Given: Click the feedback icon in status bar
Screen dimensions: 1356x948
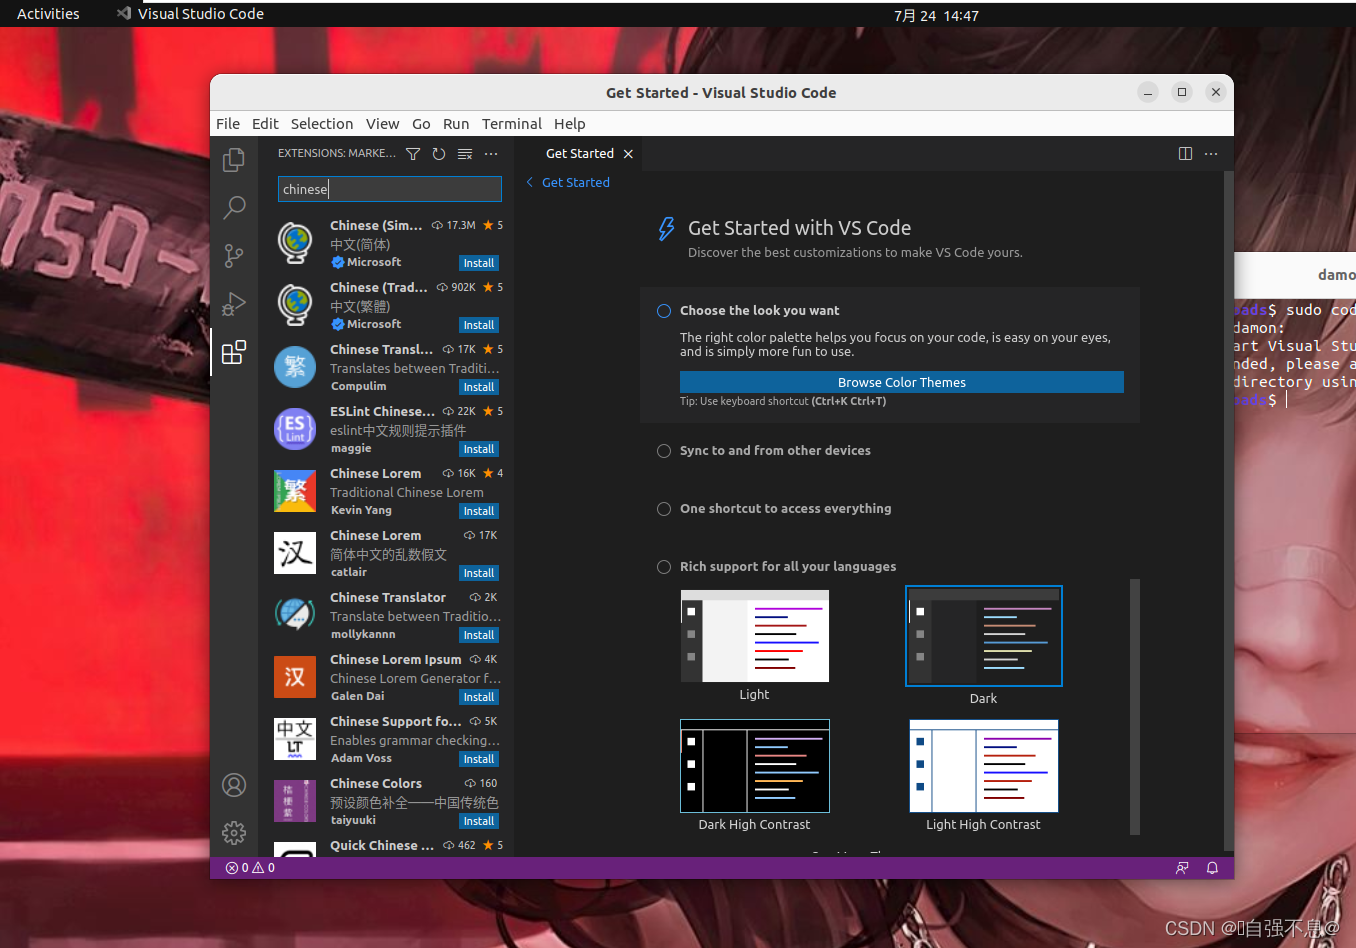Looking at the screenshot, I should coord(1182,868).
